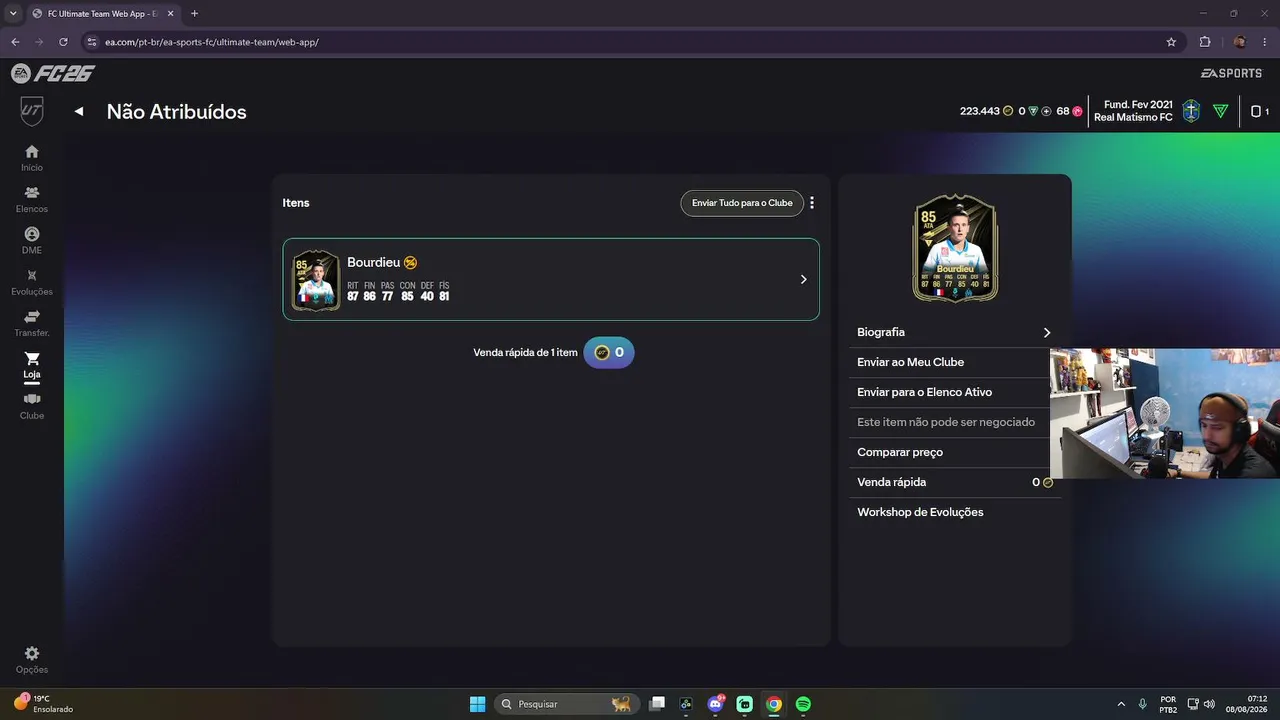Open the Chrome profile avatar

[x=1240, y=42]
